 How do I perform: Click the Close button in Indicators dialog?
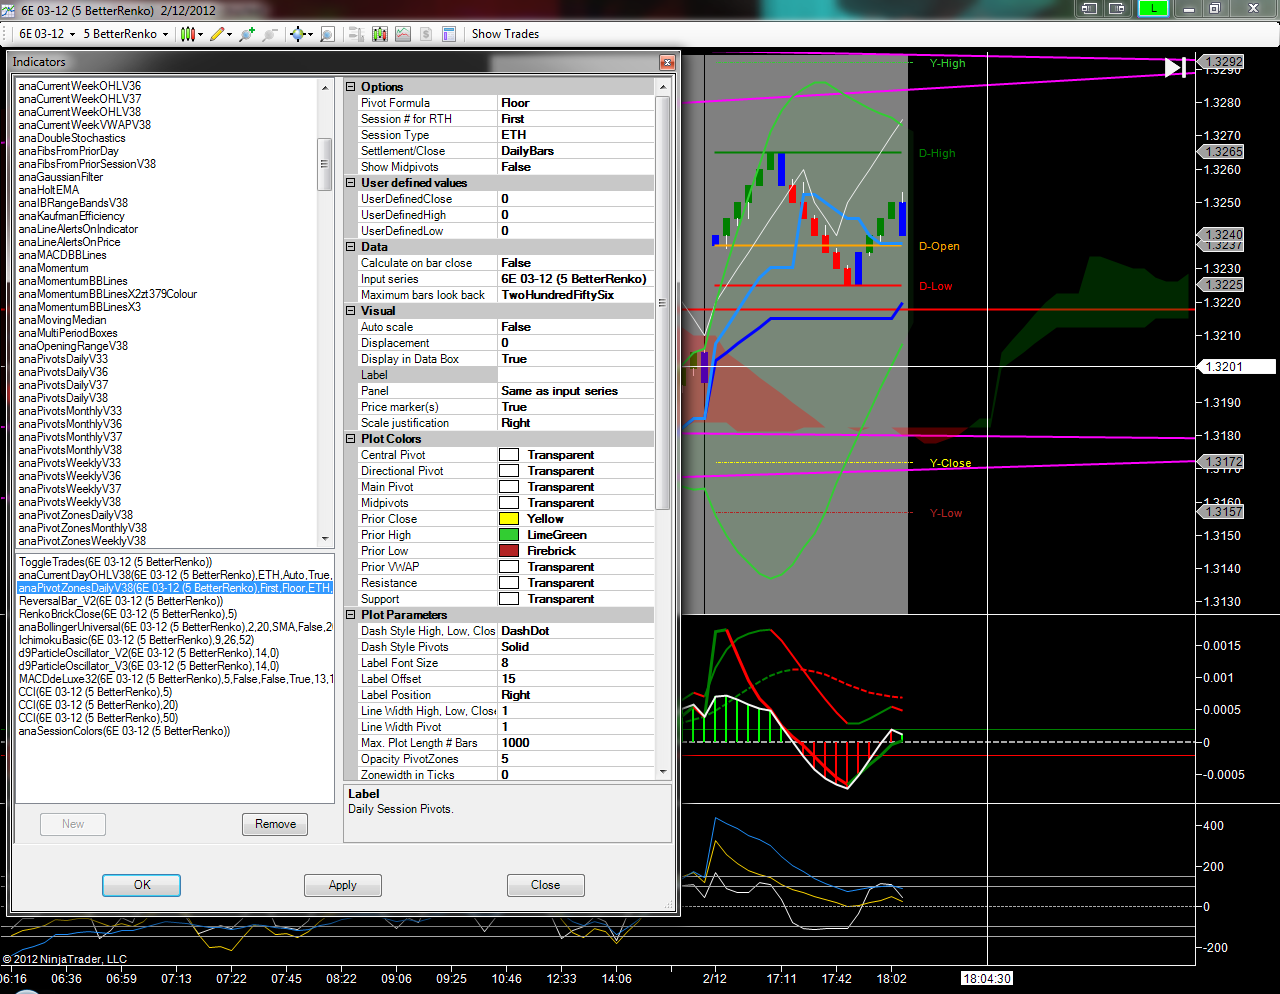[x=545, y=885]
